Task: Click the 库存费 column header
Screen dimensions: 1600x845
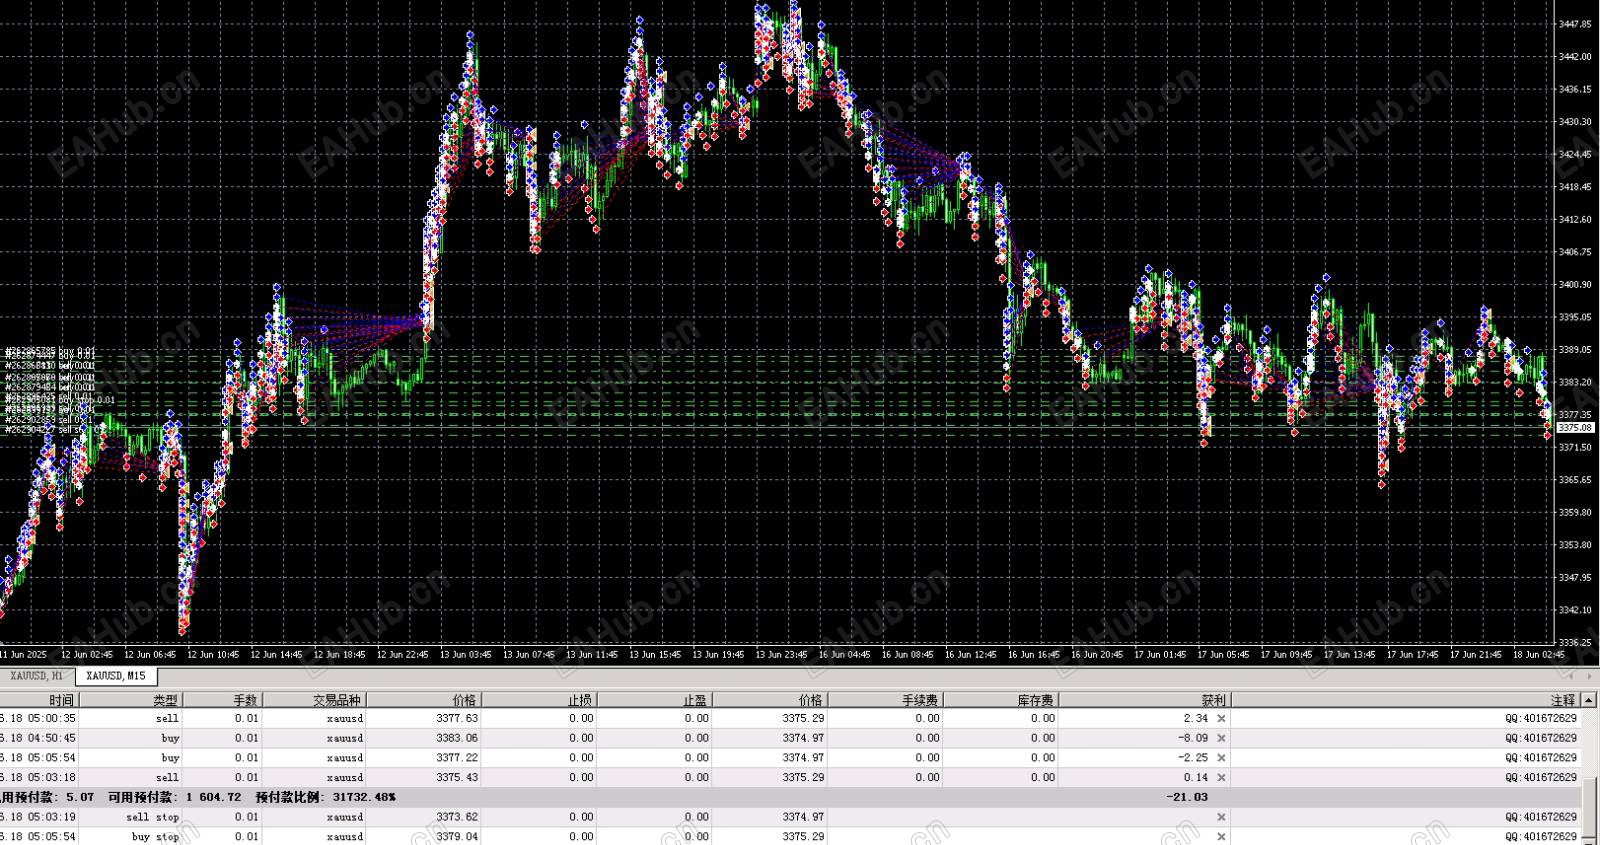Action: click(x=1000, y=700)
